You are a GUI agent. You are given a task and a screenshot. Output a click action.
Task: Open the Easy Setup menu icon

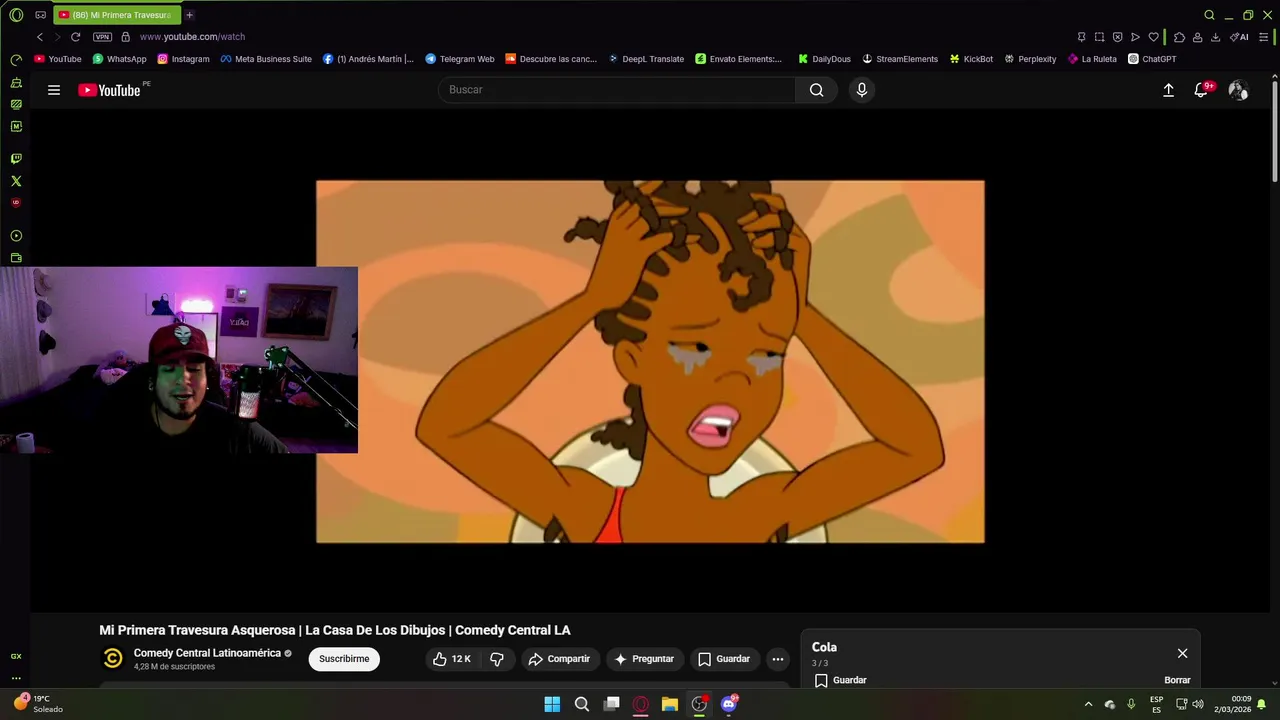click(x=1264, y=37)
